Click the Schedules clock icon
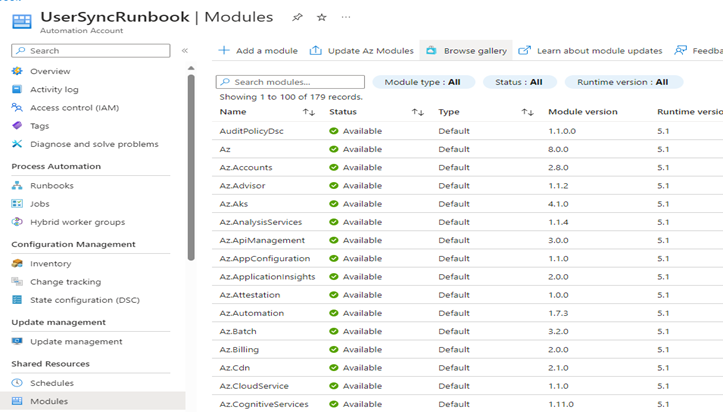Screen dimensions: 723x412 tap(17, 383)
